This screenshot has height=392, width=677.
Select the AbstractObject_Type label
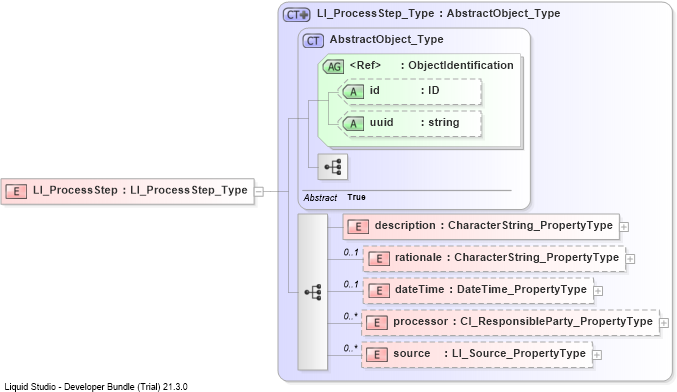coord(386,39)
